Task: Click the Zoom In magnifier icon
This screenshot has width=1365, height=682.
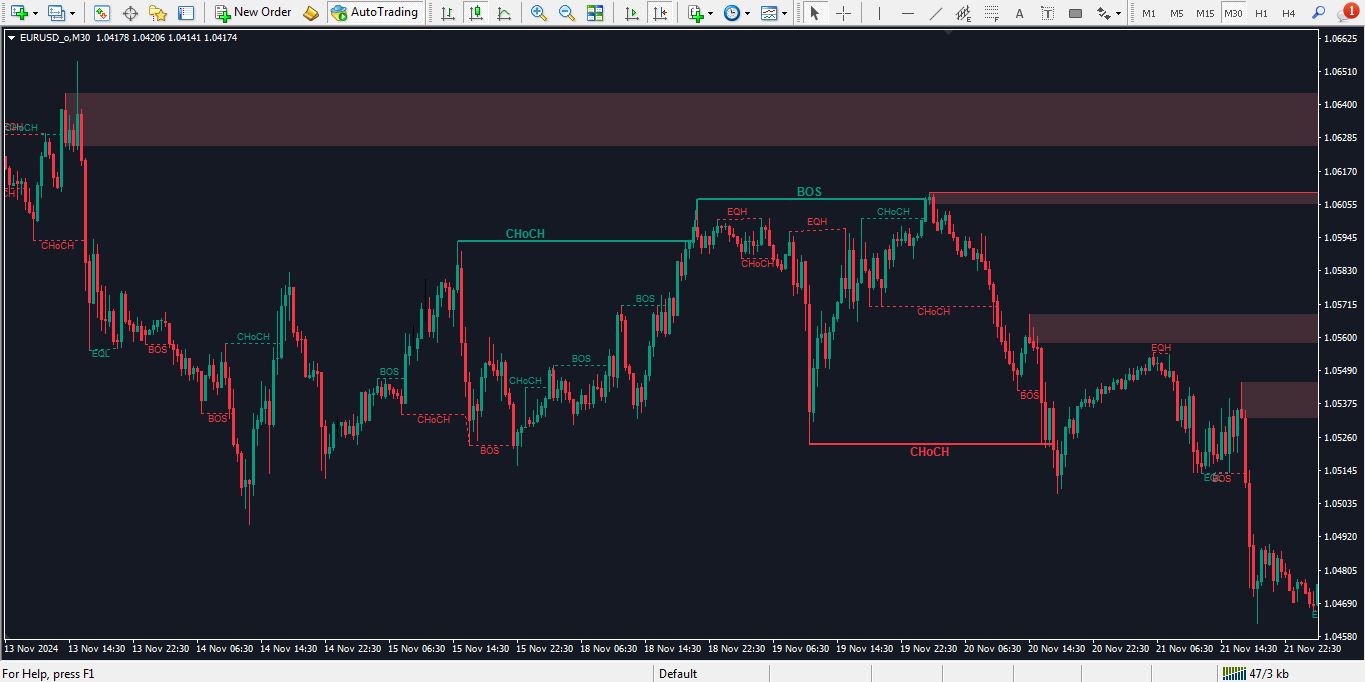Action: tap(539, 13)
